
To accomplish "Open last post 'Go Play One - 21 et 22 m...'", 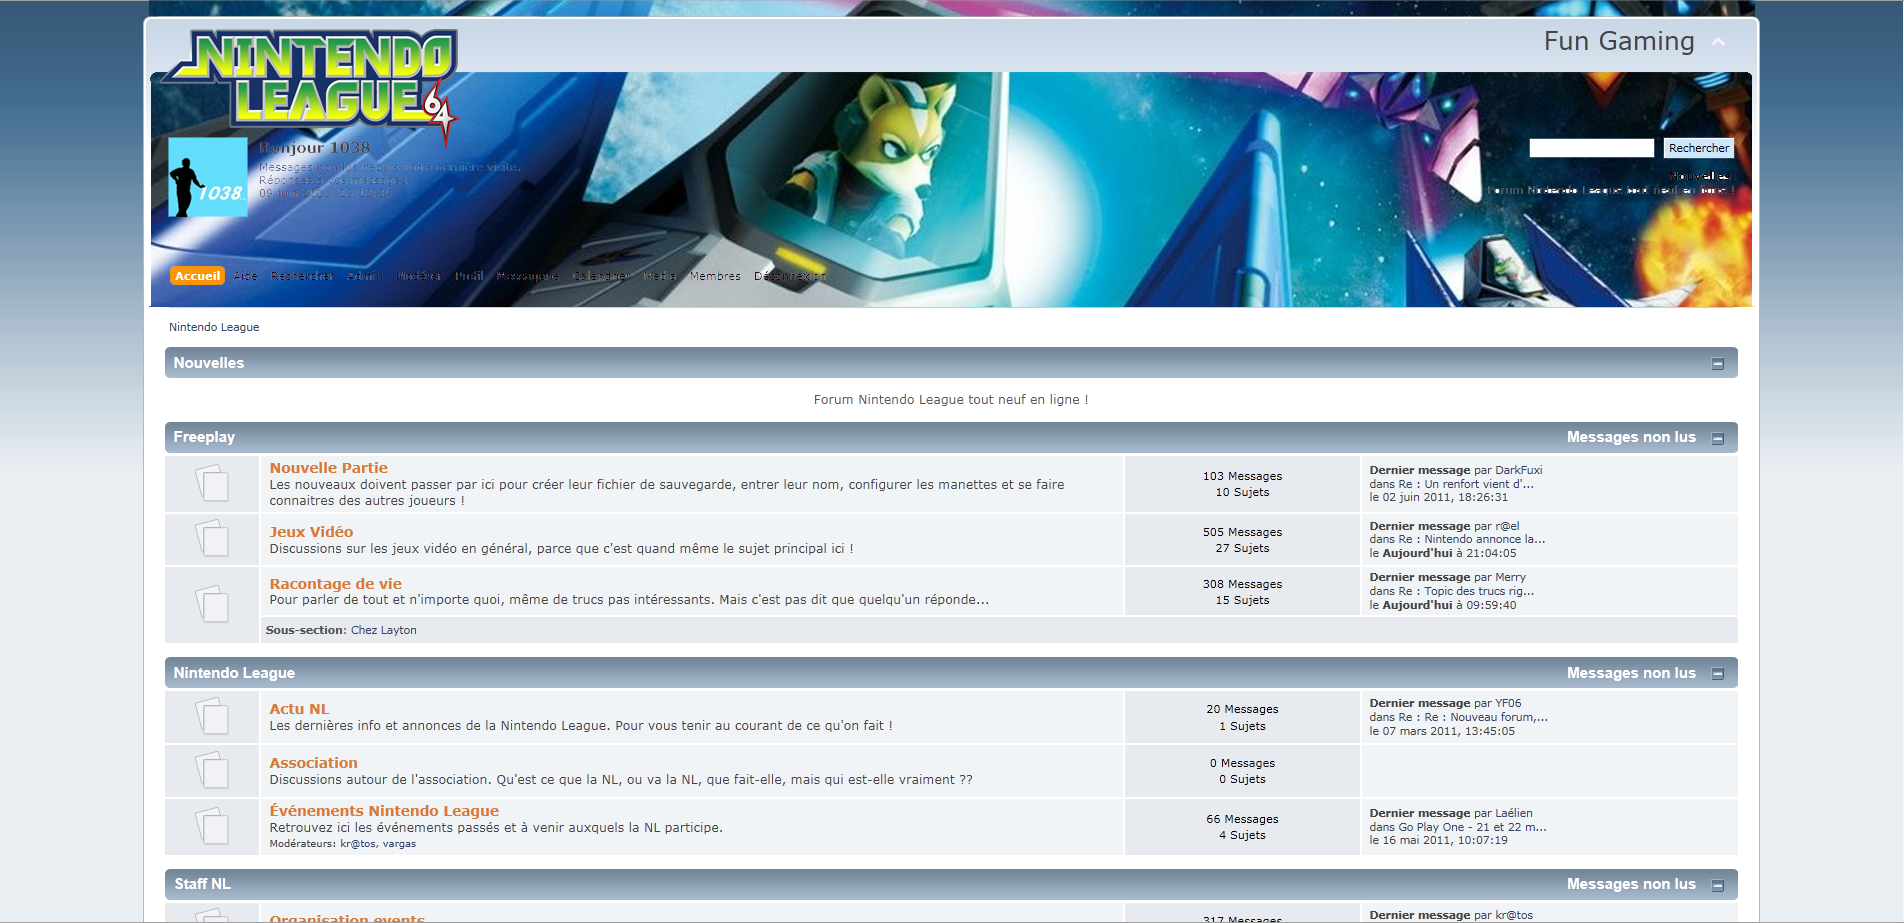I will pyautogui.click(x=1472, y=827).
